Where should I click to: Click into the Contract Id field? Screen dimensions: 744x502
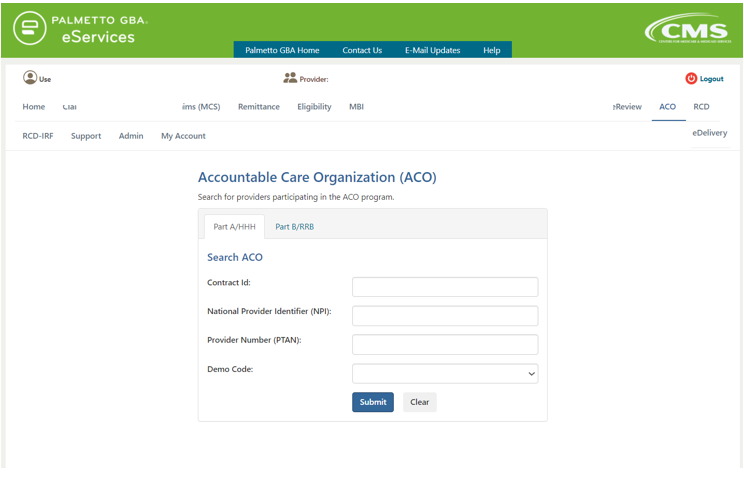tap(445, 287)
